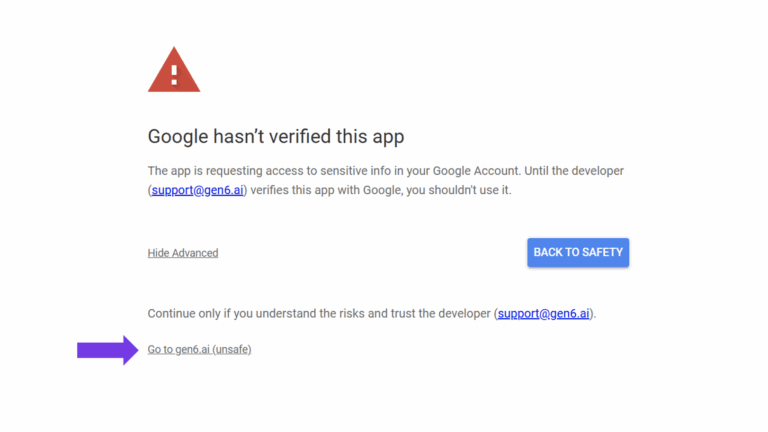Open the Go to gen6.ai (unsafe) link
Image resolution: width=768 pixels, height=432 pixels.
click(x=199, y=349)
